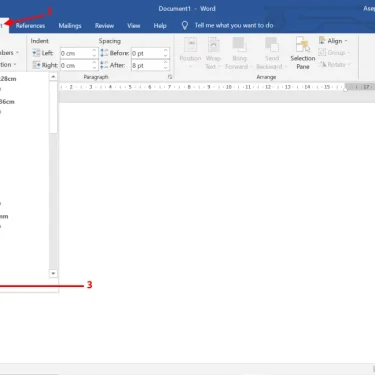Open the Selection Pane
Screen dimensions: 375x375
303,53
